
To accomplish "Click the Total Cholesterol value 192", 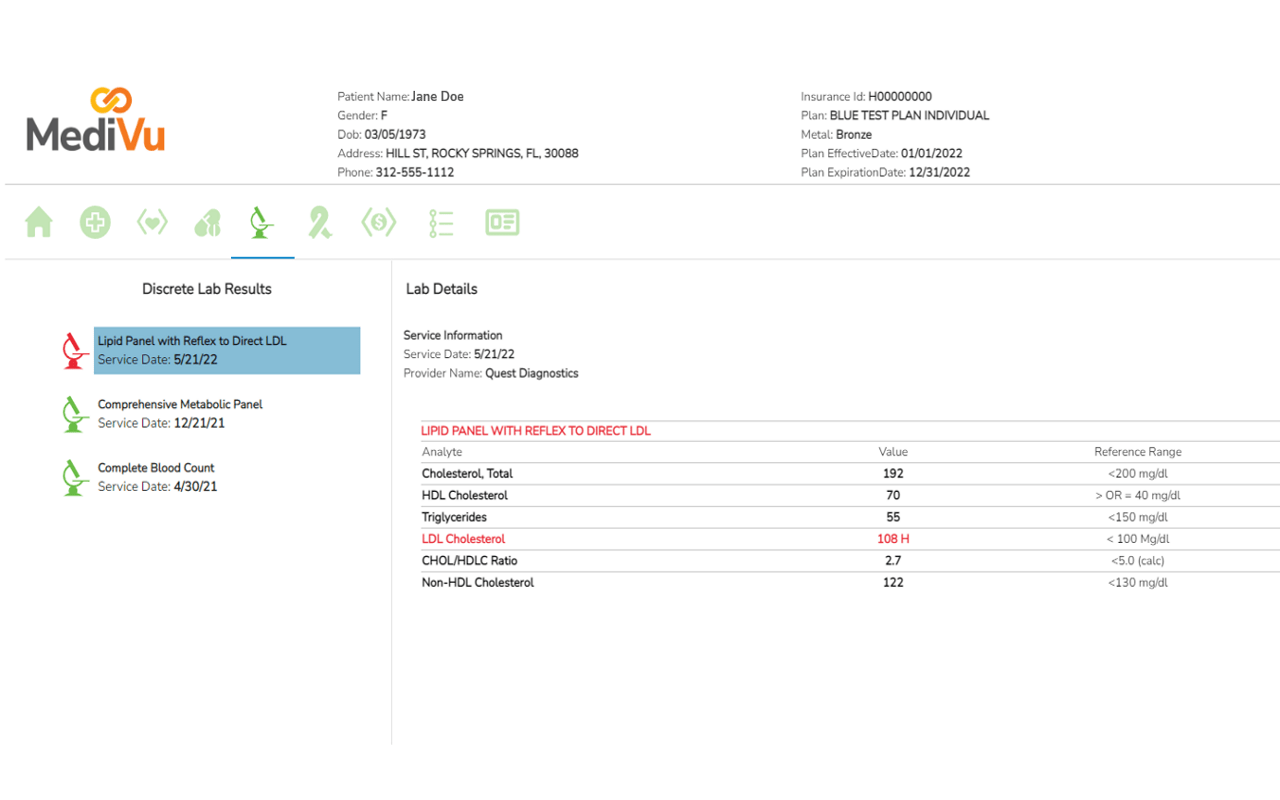I will click(x=893, y=474).
